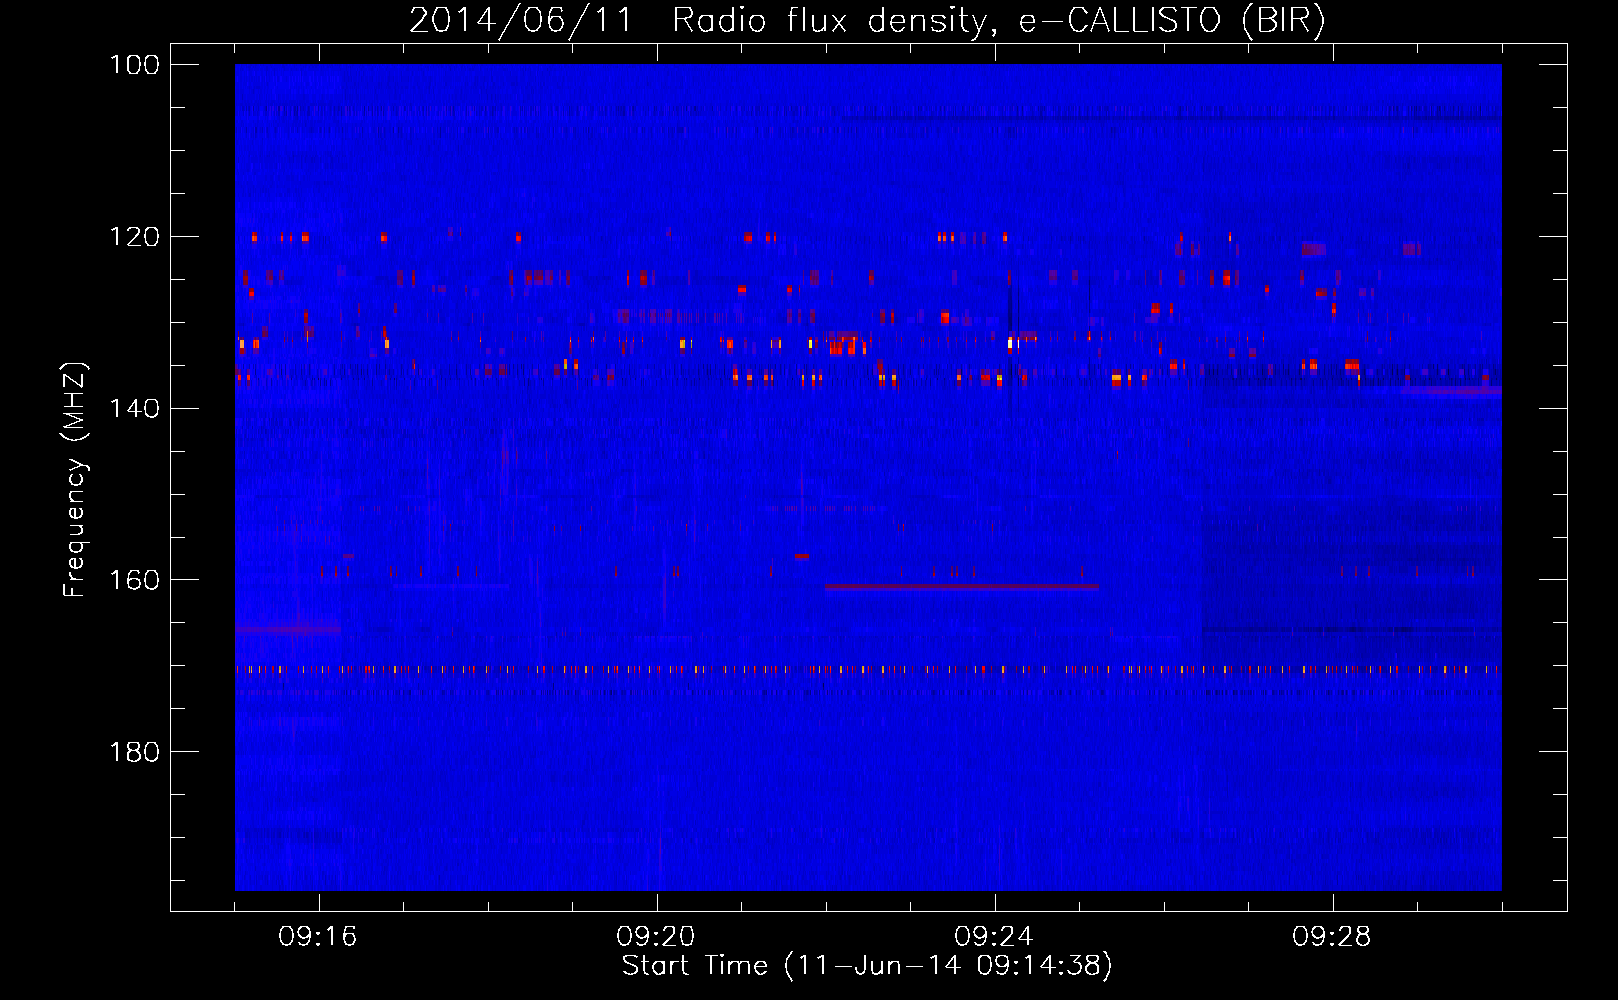Click the 'Start Time (11-Jun-14 09:14:38)' label
Viewport: 1618px width, 1000px height.
click(x=867, y=966)
